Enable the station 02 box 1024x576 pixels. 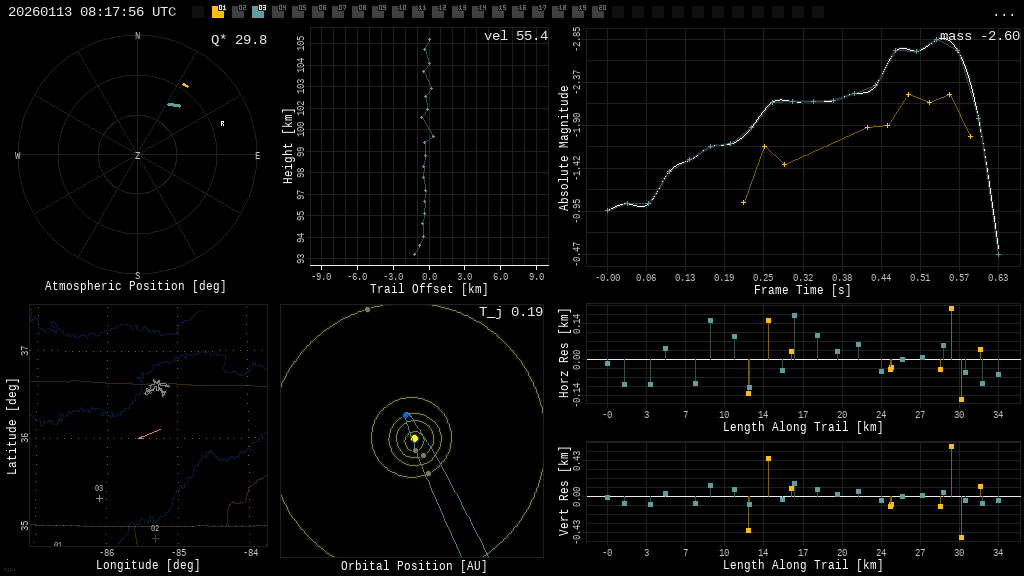[238, 12]
